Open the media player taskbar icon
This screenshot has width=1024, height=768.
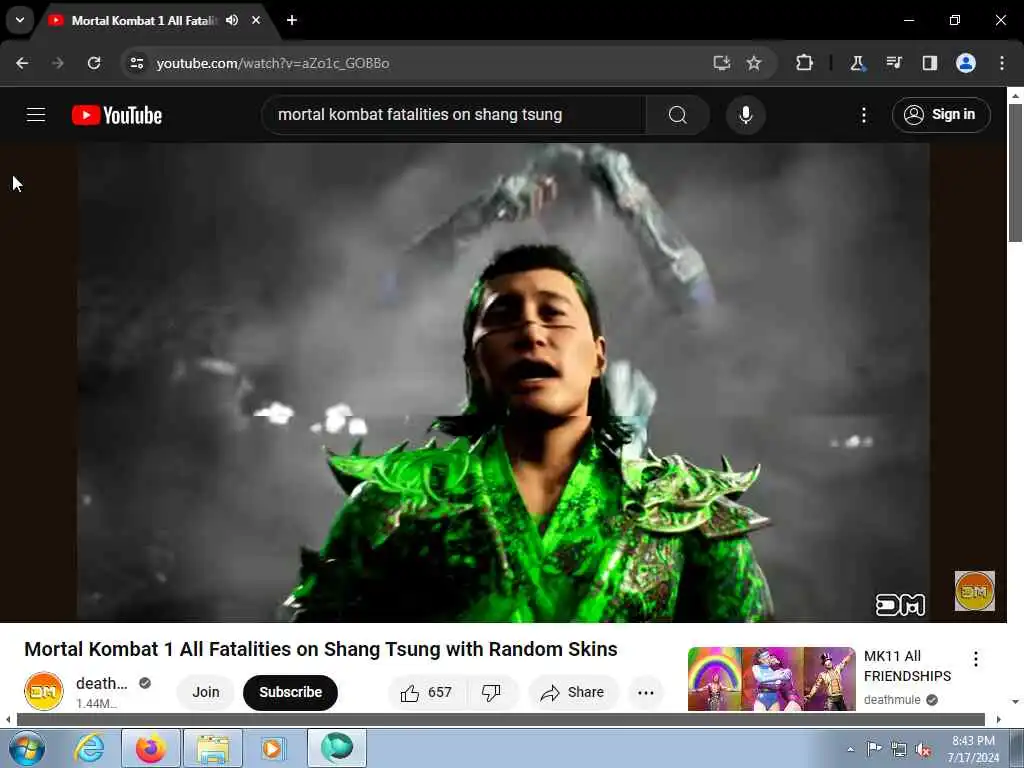[x=272, y=748]
